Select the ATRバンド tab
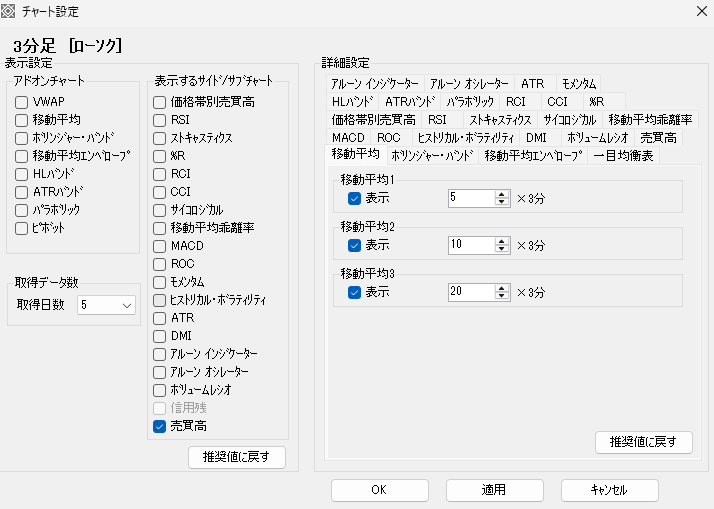This screenshot has height=509, width=714. tap(410, 101)
